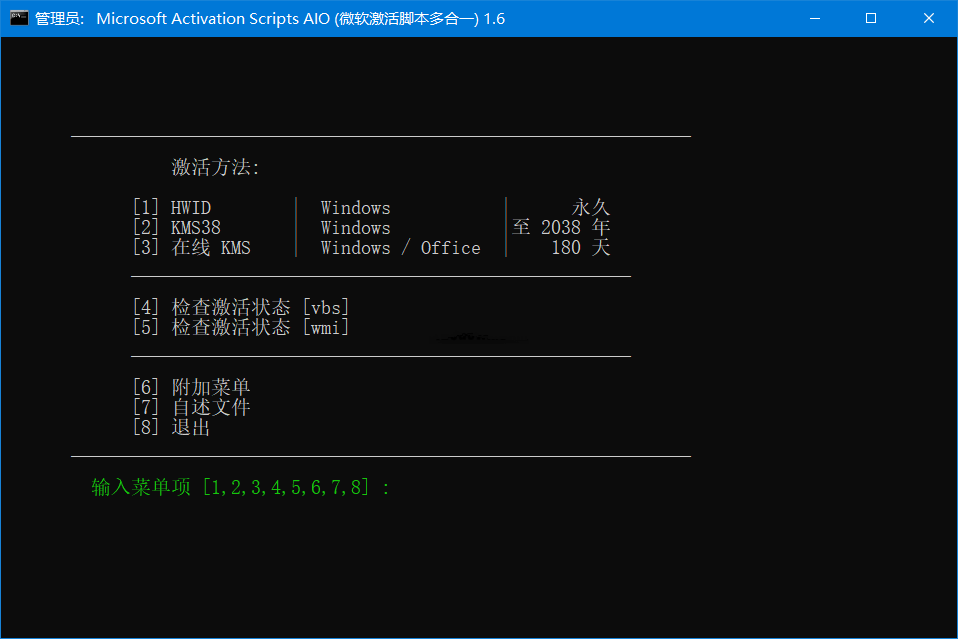Pick the [8] 退出 option
This screenshot has height=639, width=958.
tap(171, 428)
